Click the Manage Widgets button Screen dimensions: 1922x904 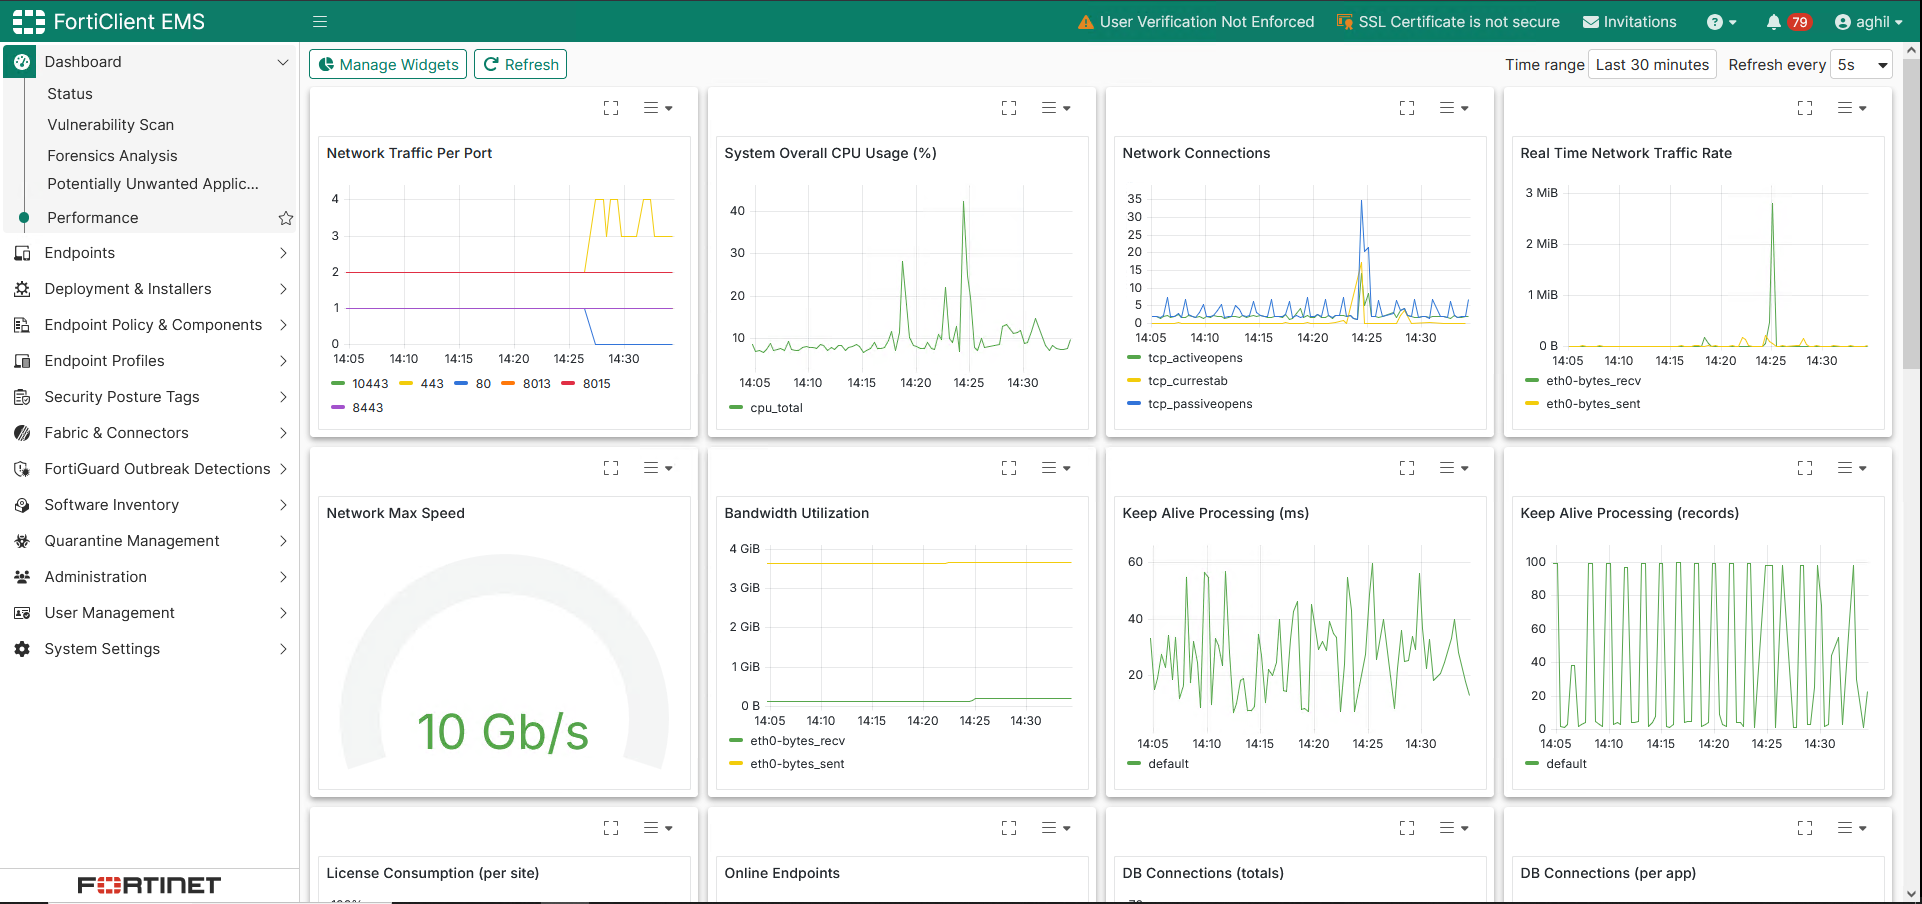[388, 65]
